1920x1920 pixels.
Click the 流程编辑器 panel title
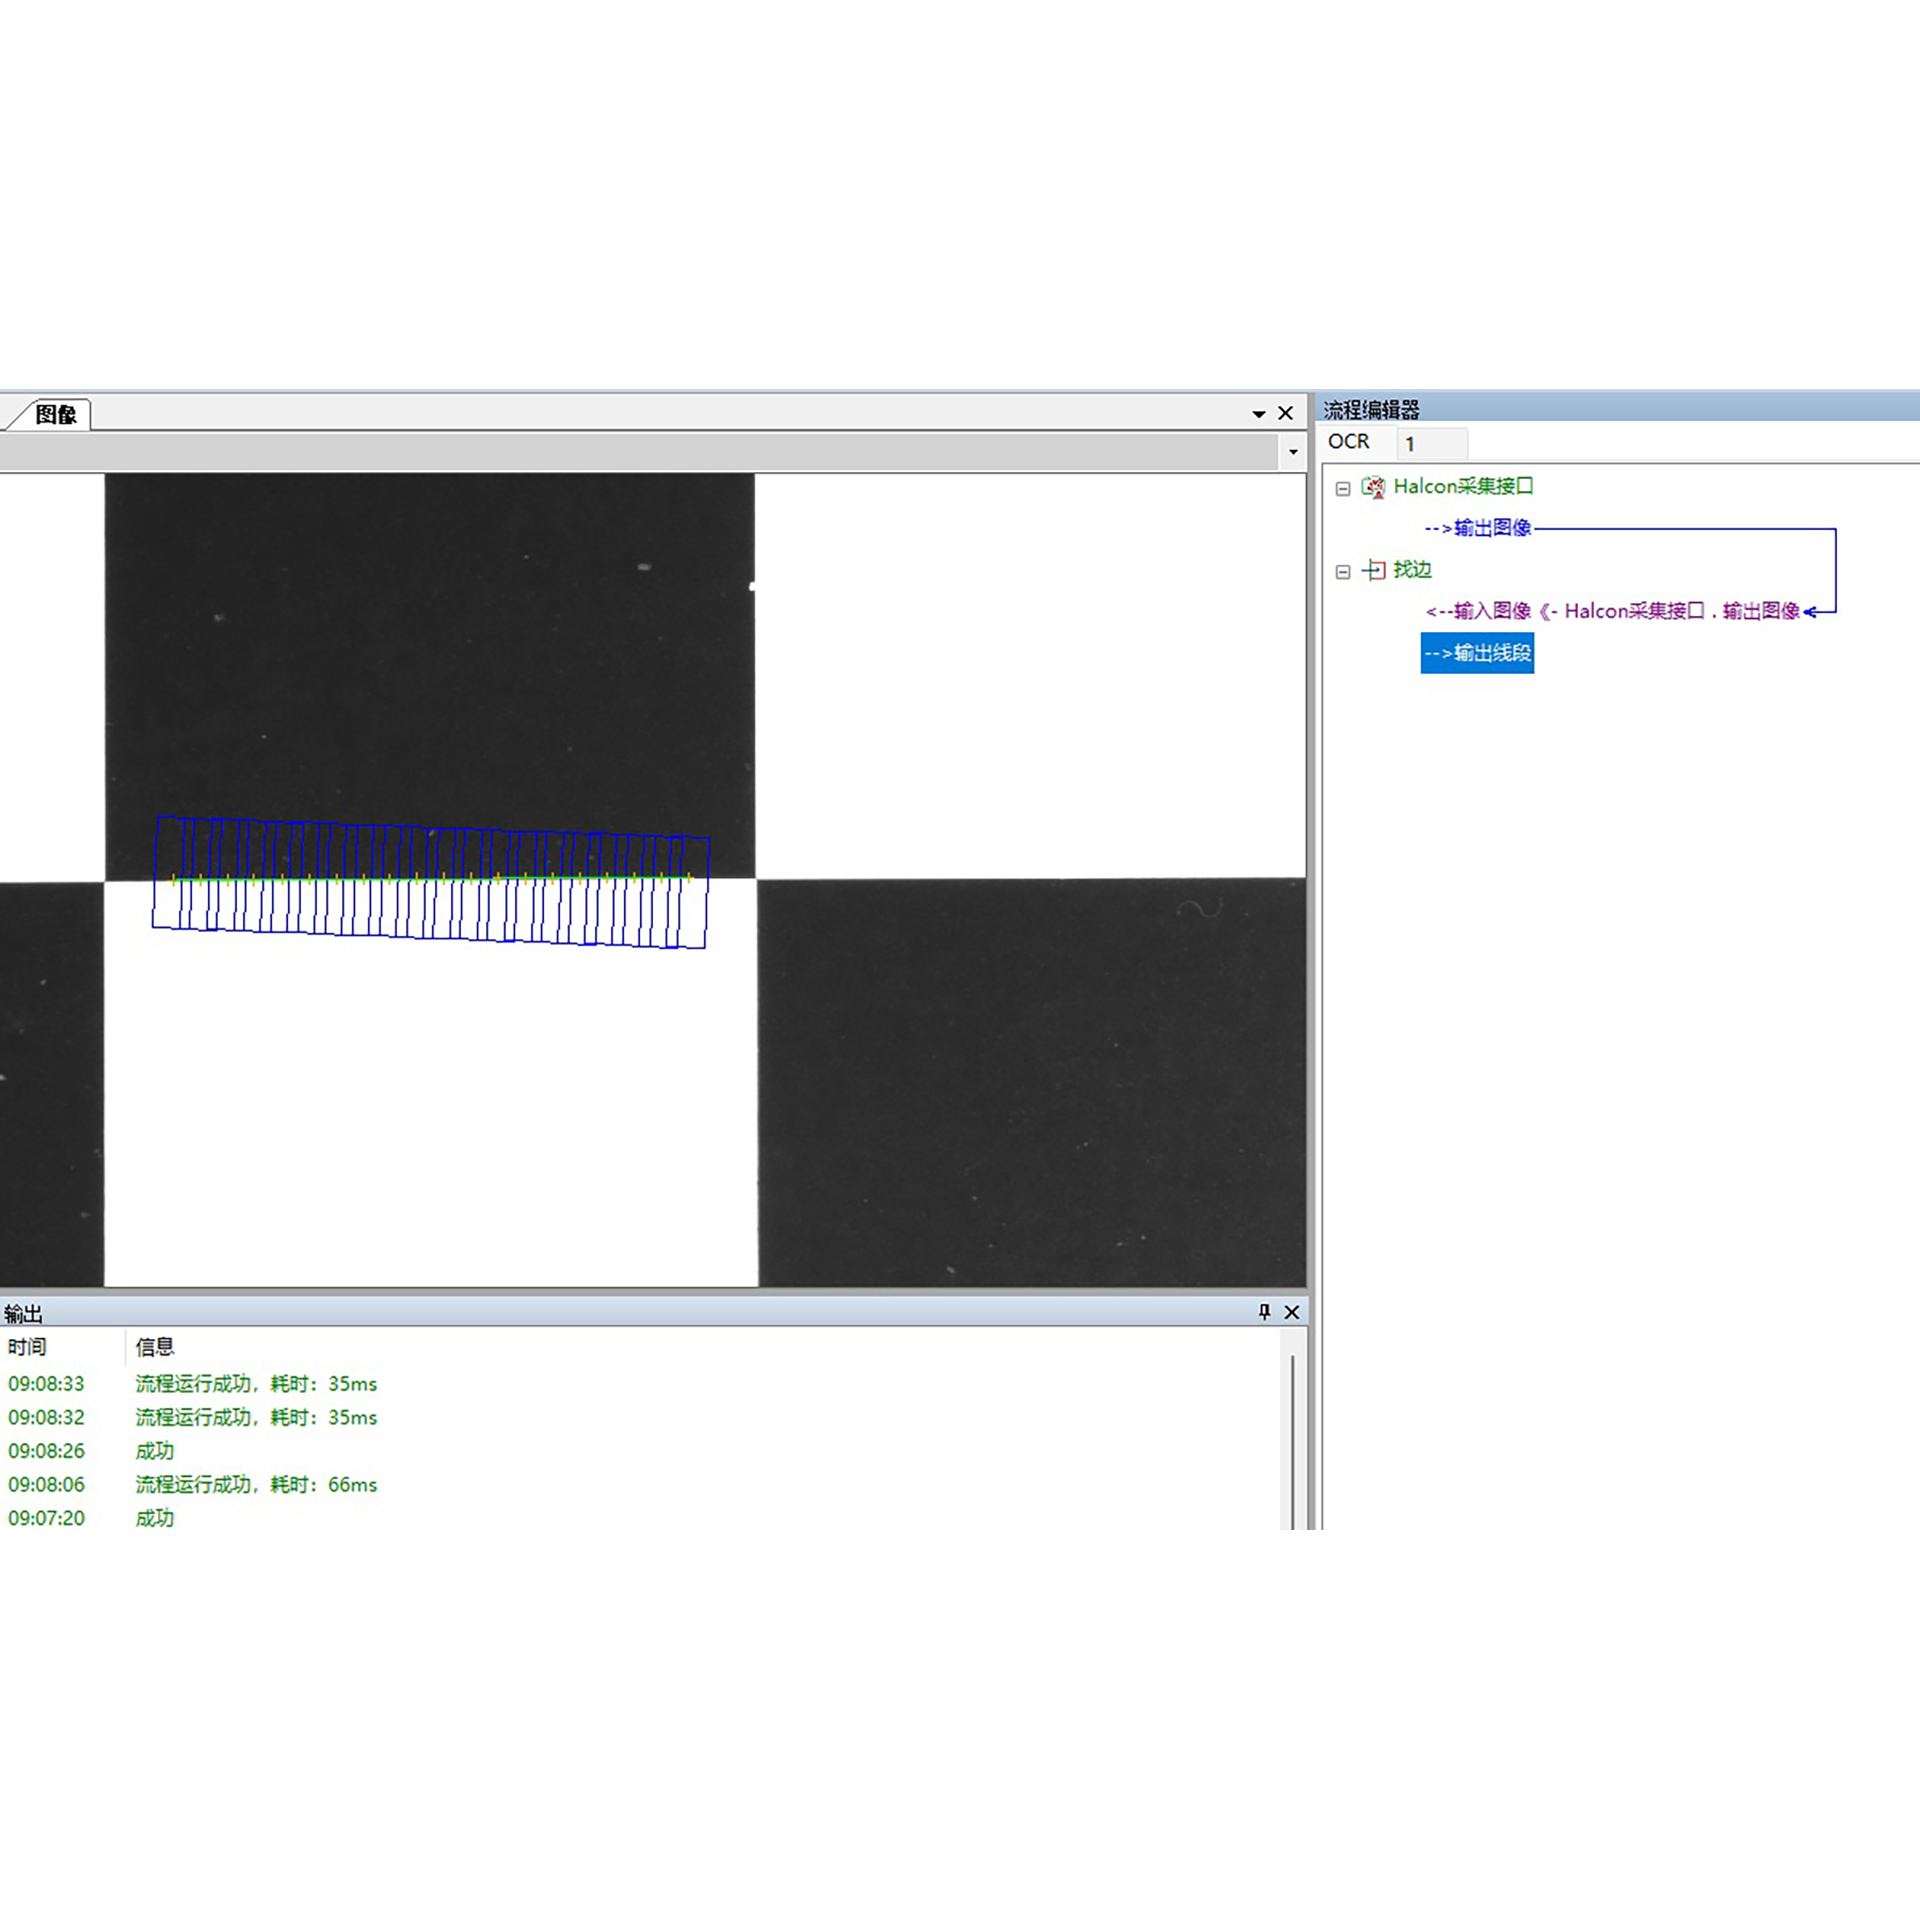click(x=1372, y=409)
